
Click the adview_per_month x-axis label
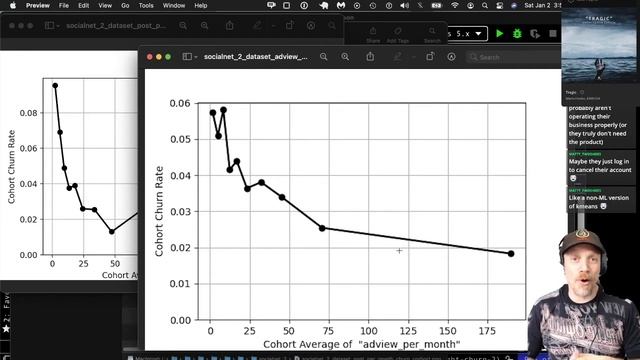[x=362, y=344]
